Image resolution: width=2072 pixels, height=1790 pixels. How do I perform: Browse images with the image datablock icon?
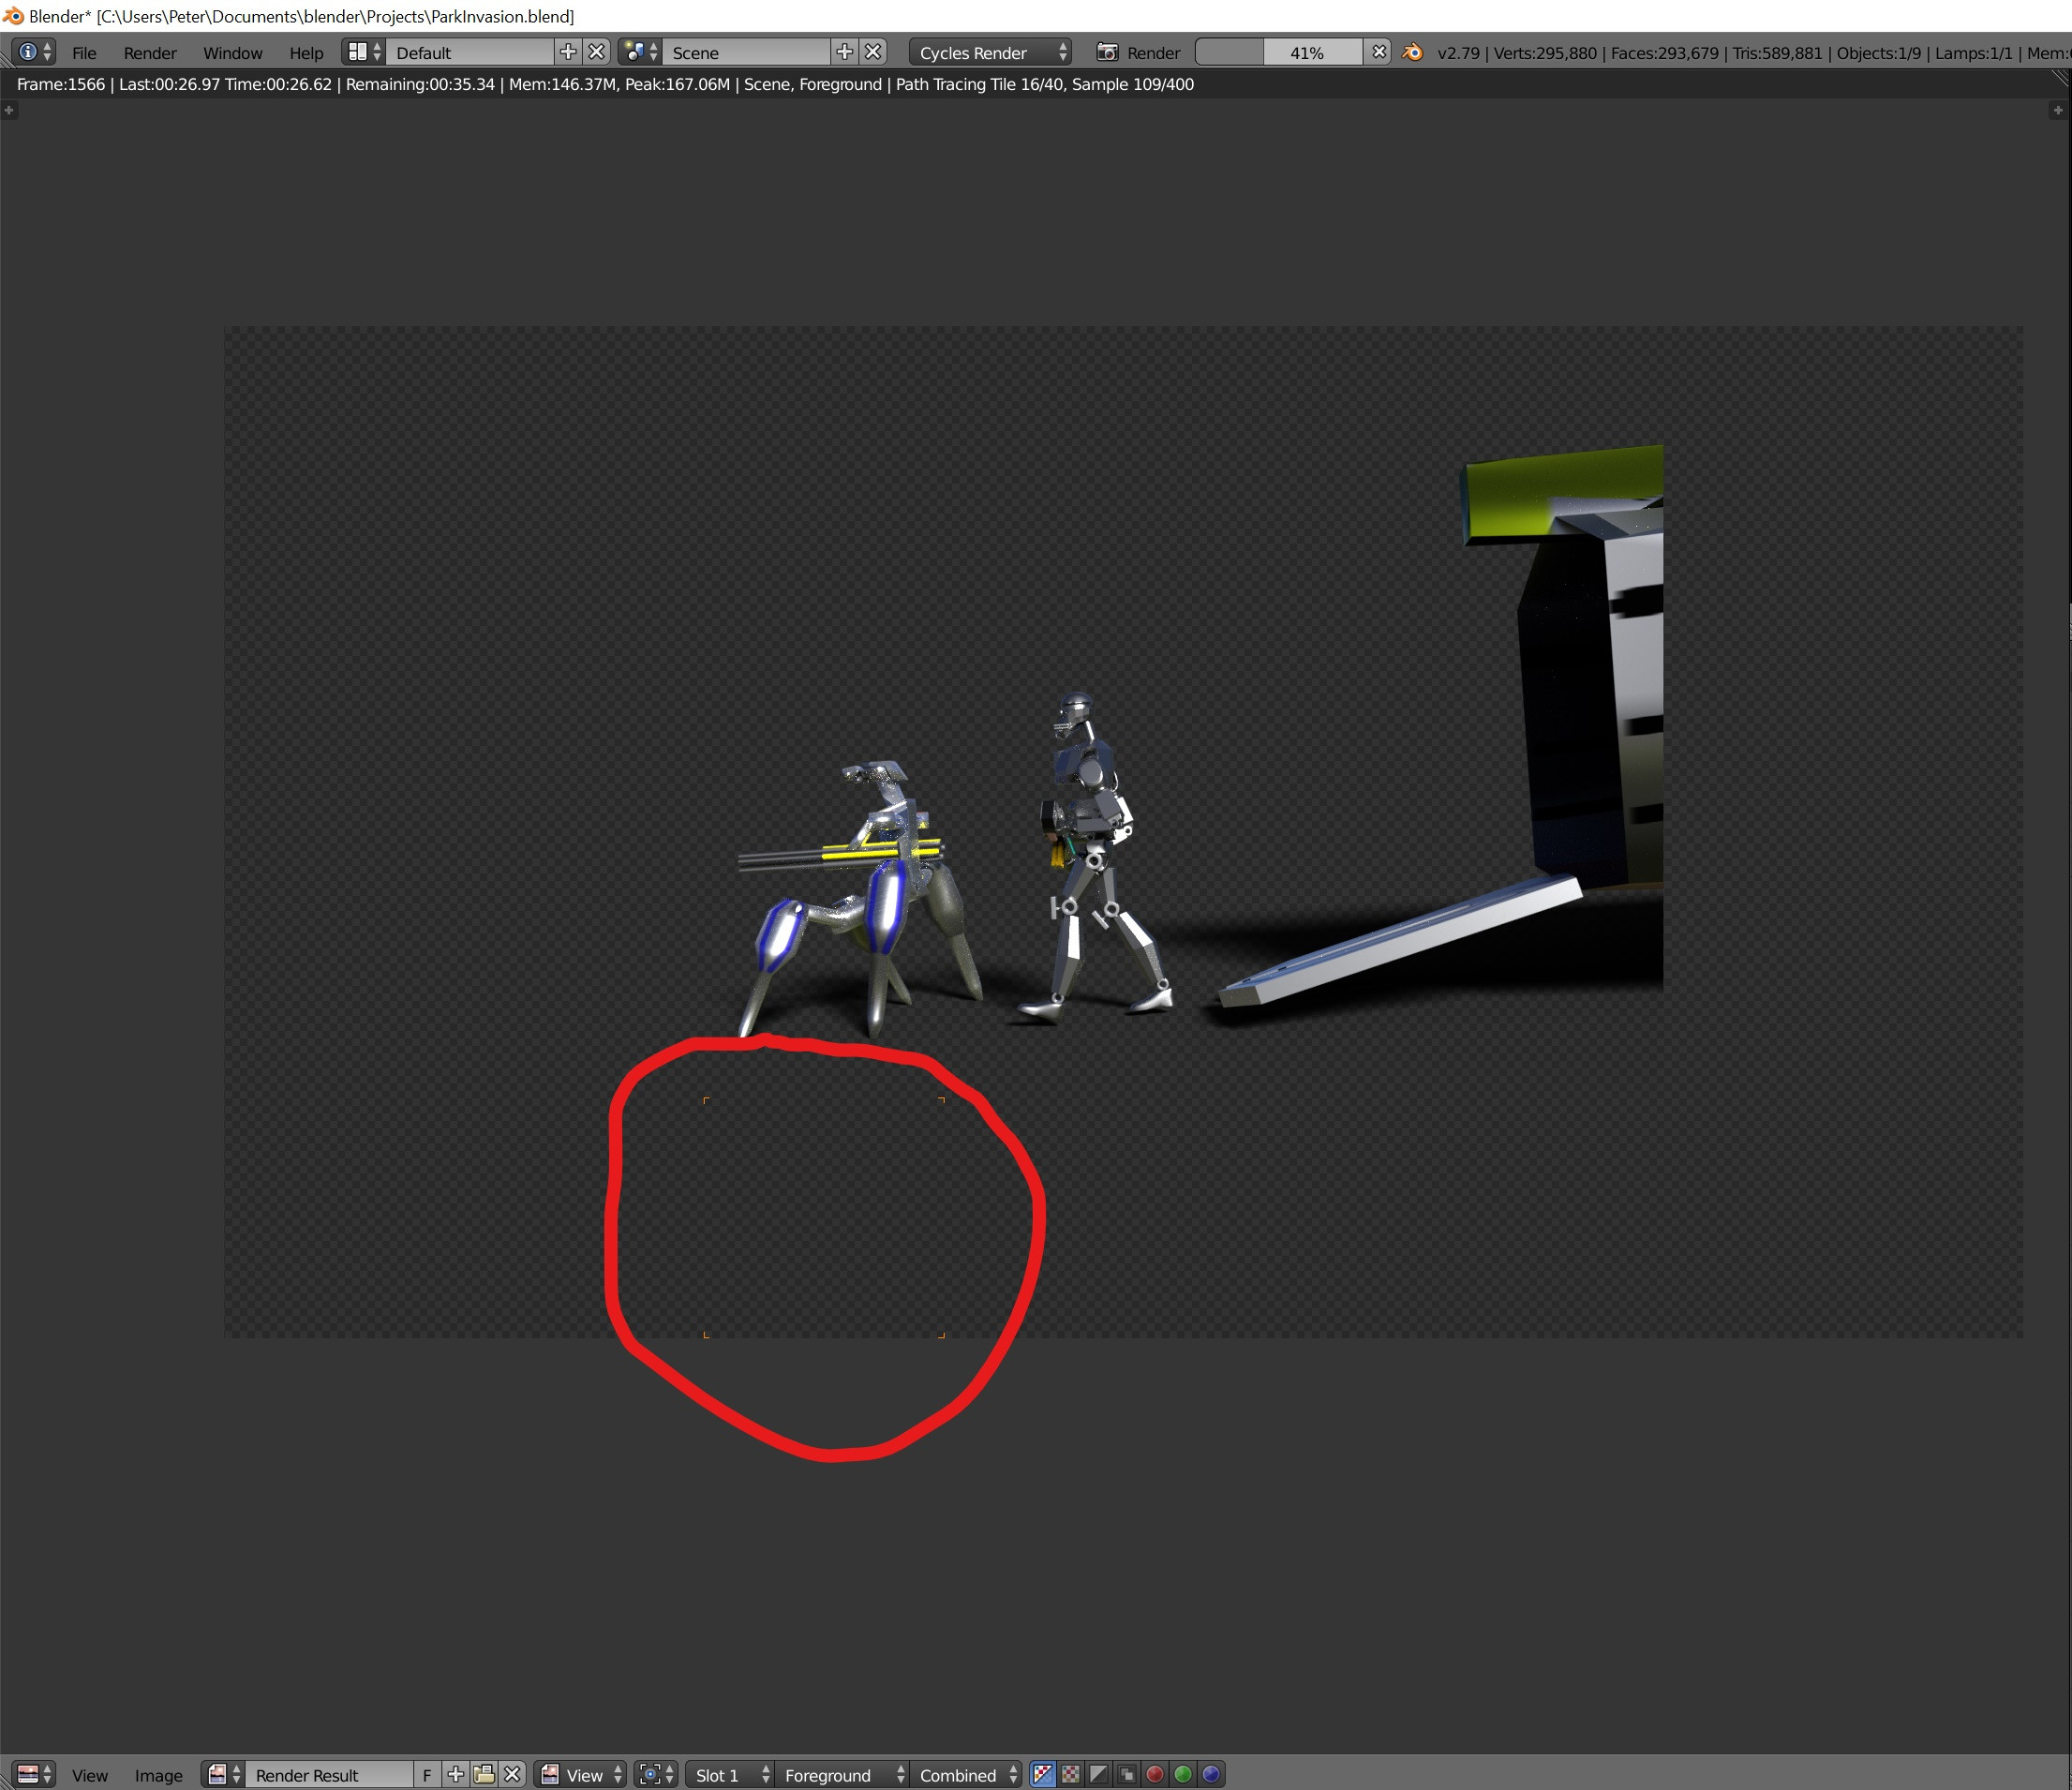click(224, 1774)
